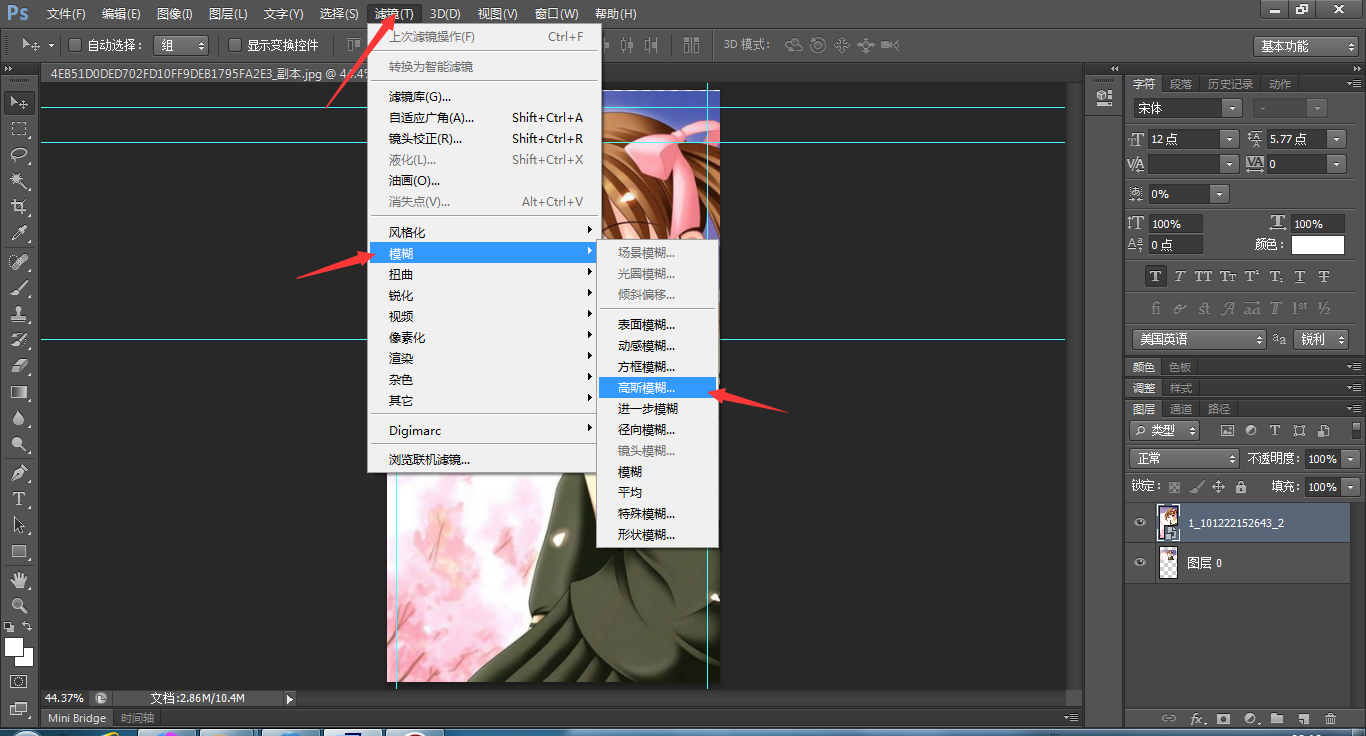Select the Spot Healing Brush tool
1366x736 pixels.
pyautogui.click(x=19, y=262)
